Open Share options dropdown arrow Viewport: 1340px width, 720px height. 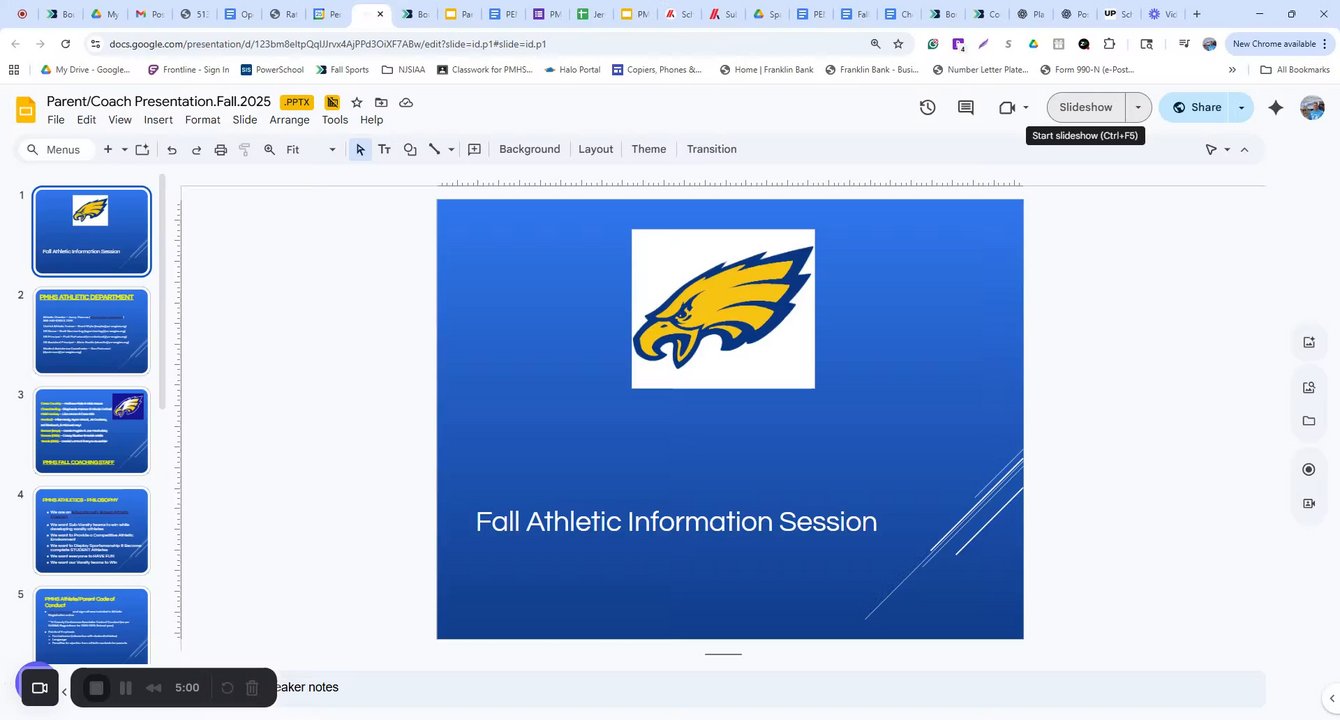click(1241, 107)
